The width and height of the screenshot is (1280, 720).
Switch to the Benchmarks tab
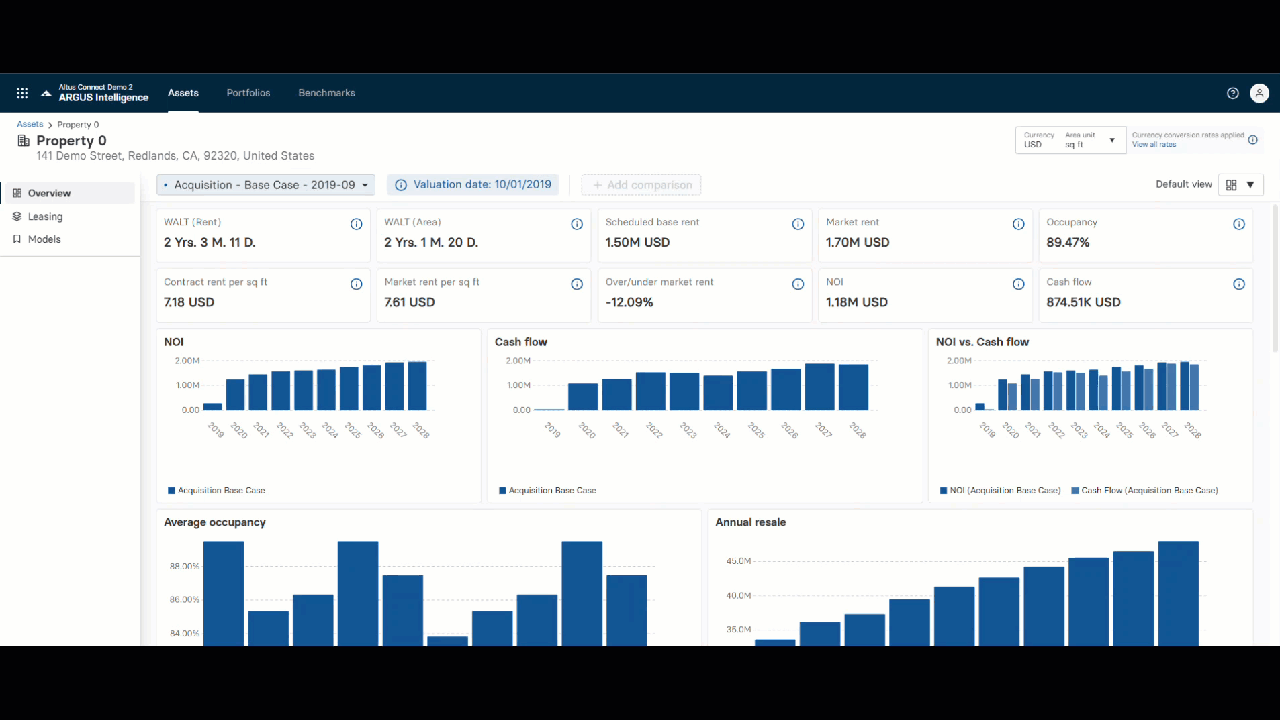(326, 92)
